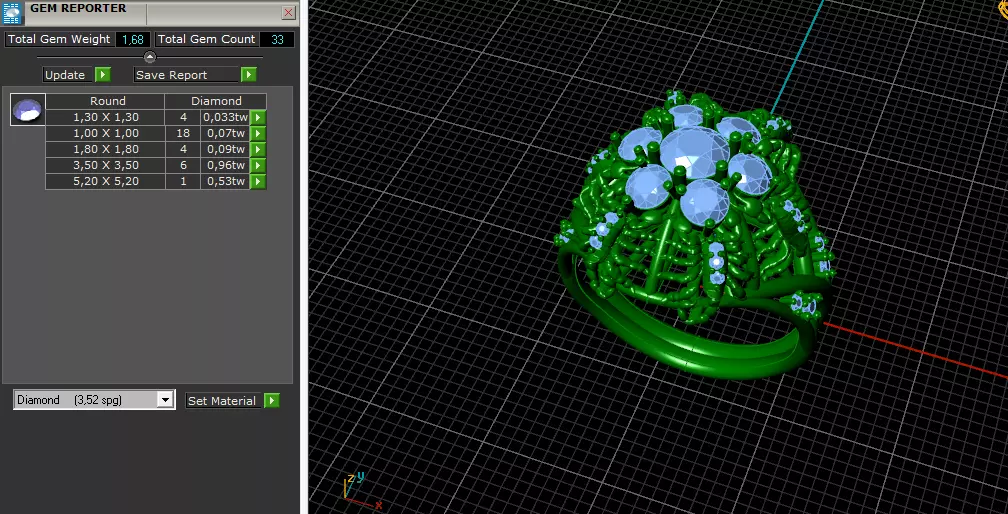Select the 1,30 X 1,30 size cell
This screenshot has width=1008, height=514.
tap(105, 117)
